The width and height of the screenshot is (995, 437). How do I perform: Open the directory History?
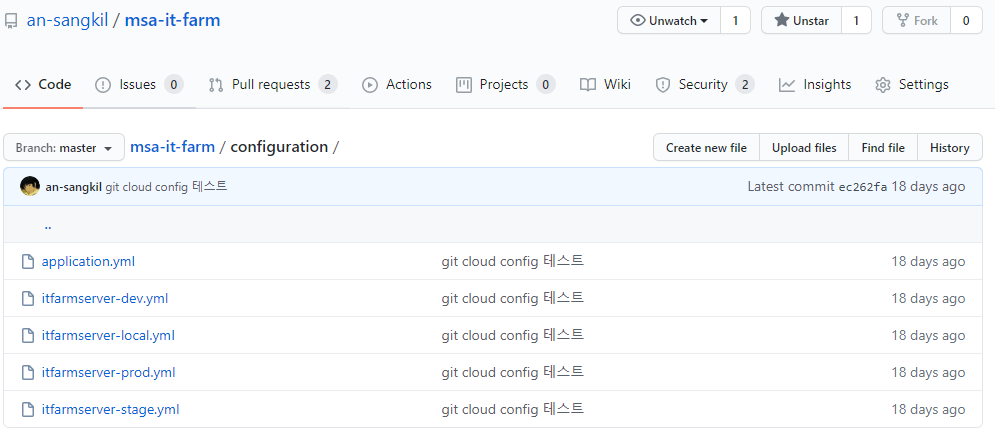tap(949, 148)
